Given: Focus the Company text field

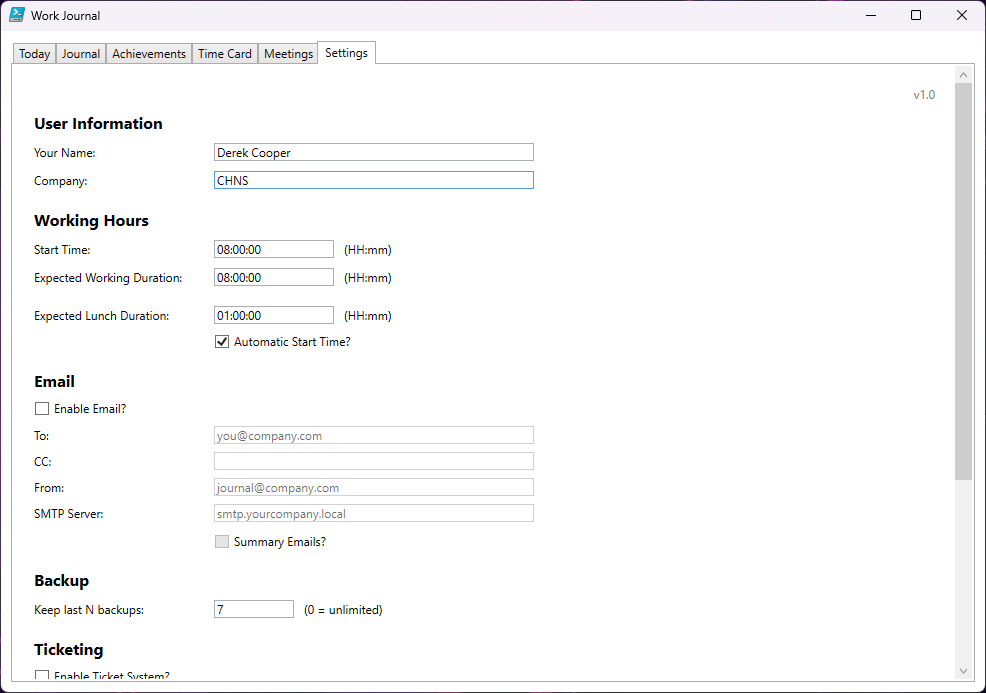Looking at the screenshot, I should point(373,180).
